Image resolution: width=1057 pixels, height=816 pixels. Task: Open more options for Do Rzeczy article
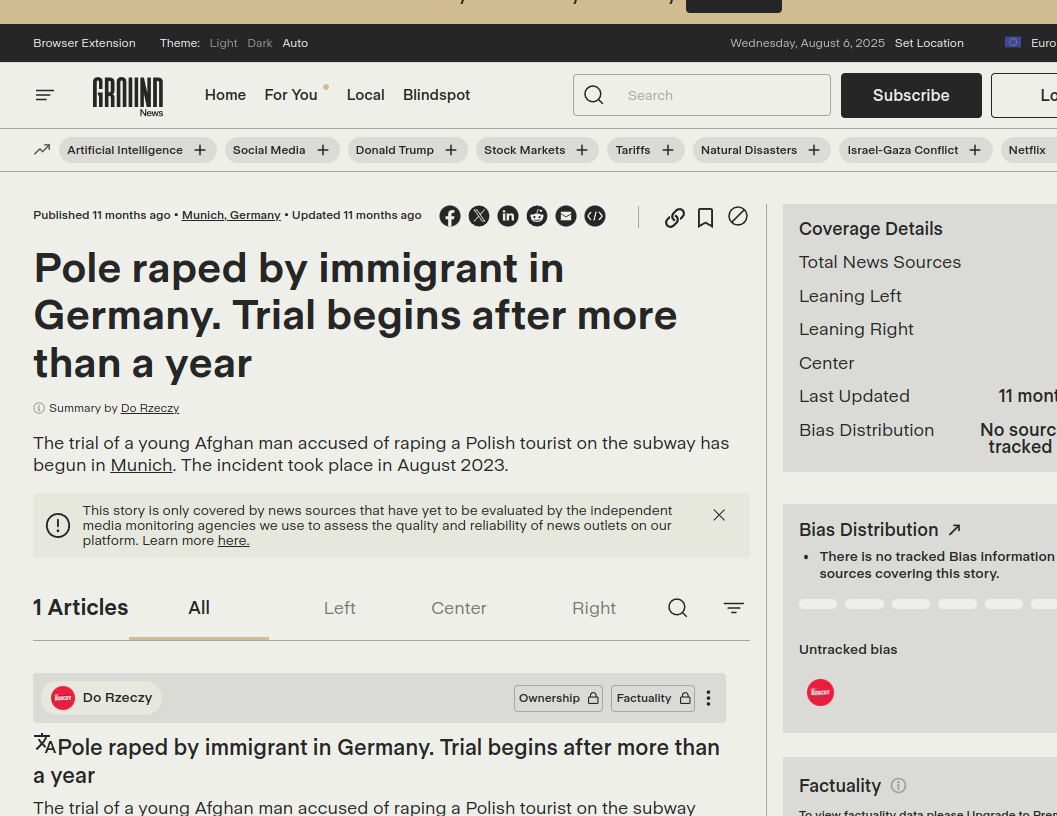(x=708, y=698)
